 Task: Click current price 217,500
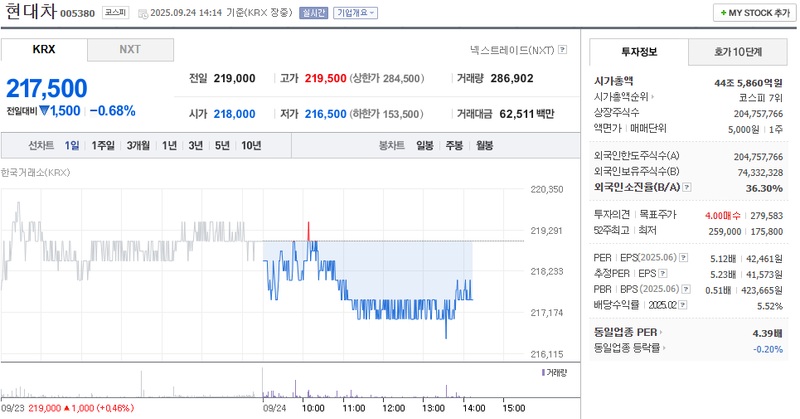(47, 88)
